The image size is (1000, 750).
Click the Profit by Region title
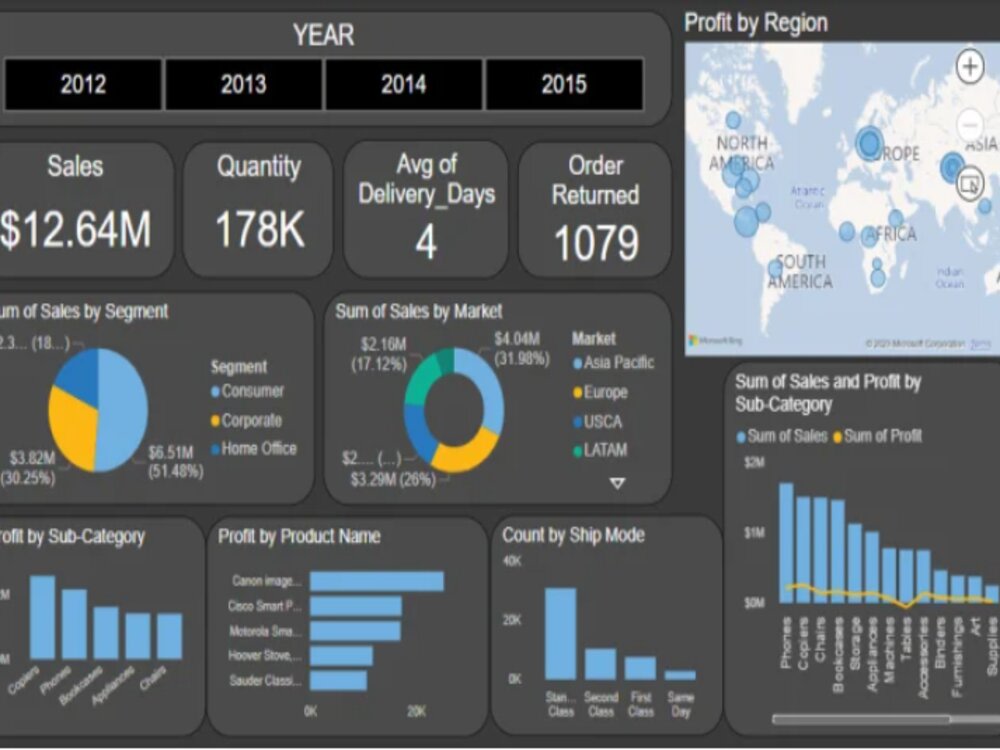click(x=756, y=23)
